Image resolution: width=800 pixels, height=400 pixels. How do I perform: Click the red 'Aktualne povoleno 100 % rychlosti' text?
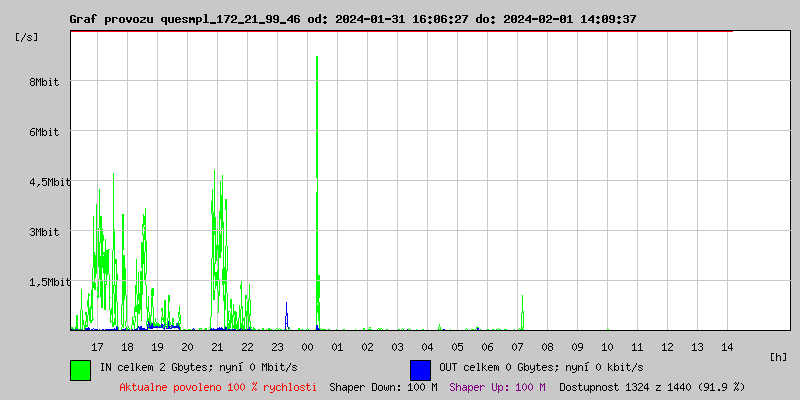[x=218, y=386]
